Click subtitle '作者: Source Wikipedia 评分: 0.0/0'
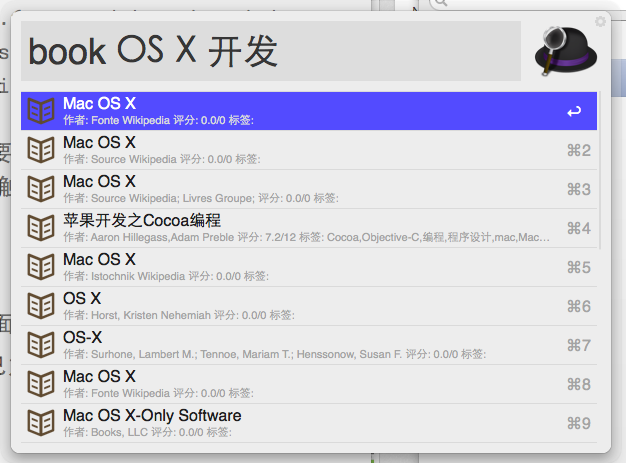Image resolution: width=626 pixels, height=463 pixels. [x=162, y=159]
